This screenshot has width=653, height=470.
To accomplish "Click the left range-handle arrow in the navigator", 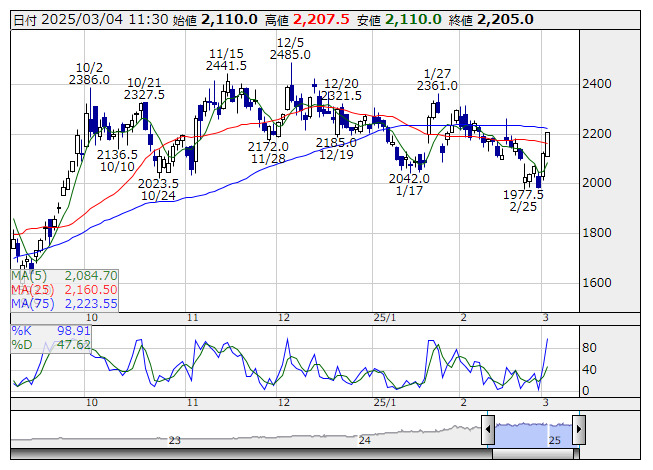I will [x=488, y=429].
